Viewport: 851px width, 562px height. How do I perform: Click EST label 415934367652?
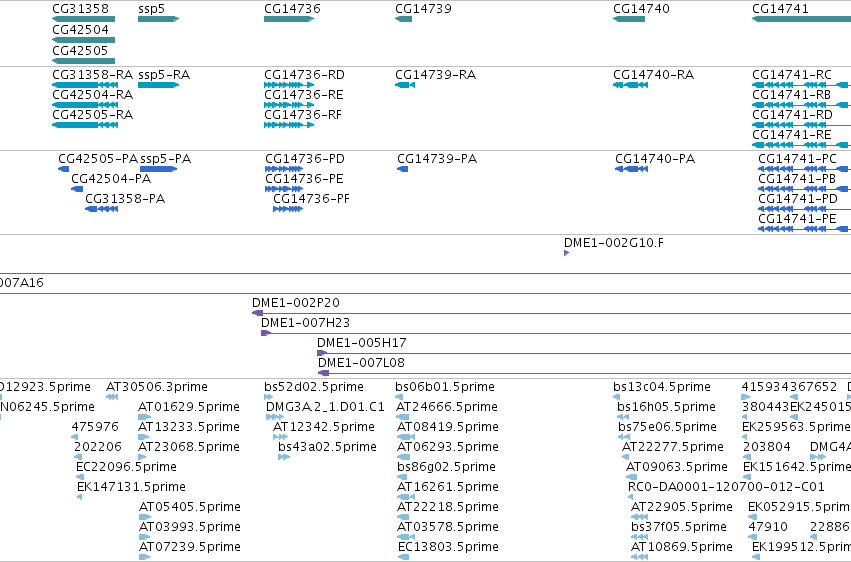coord(789,387)
